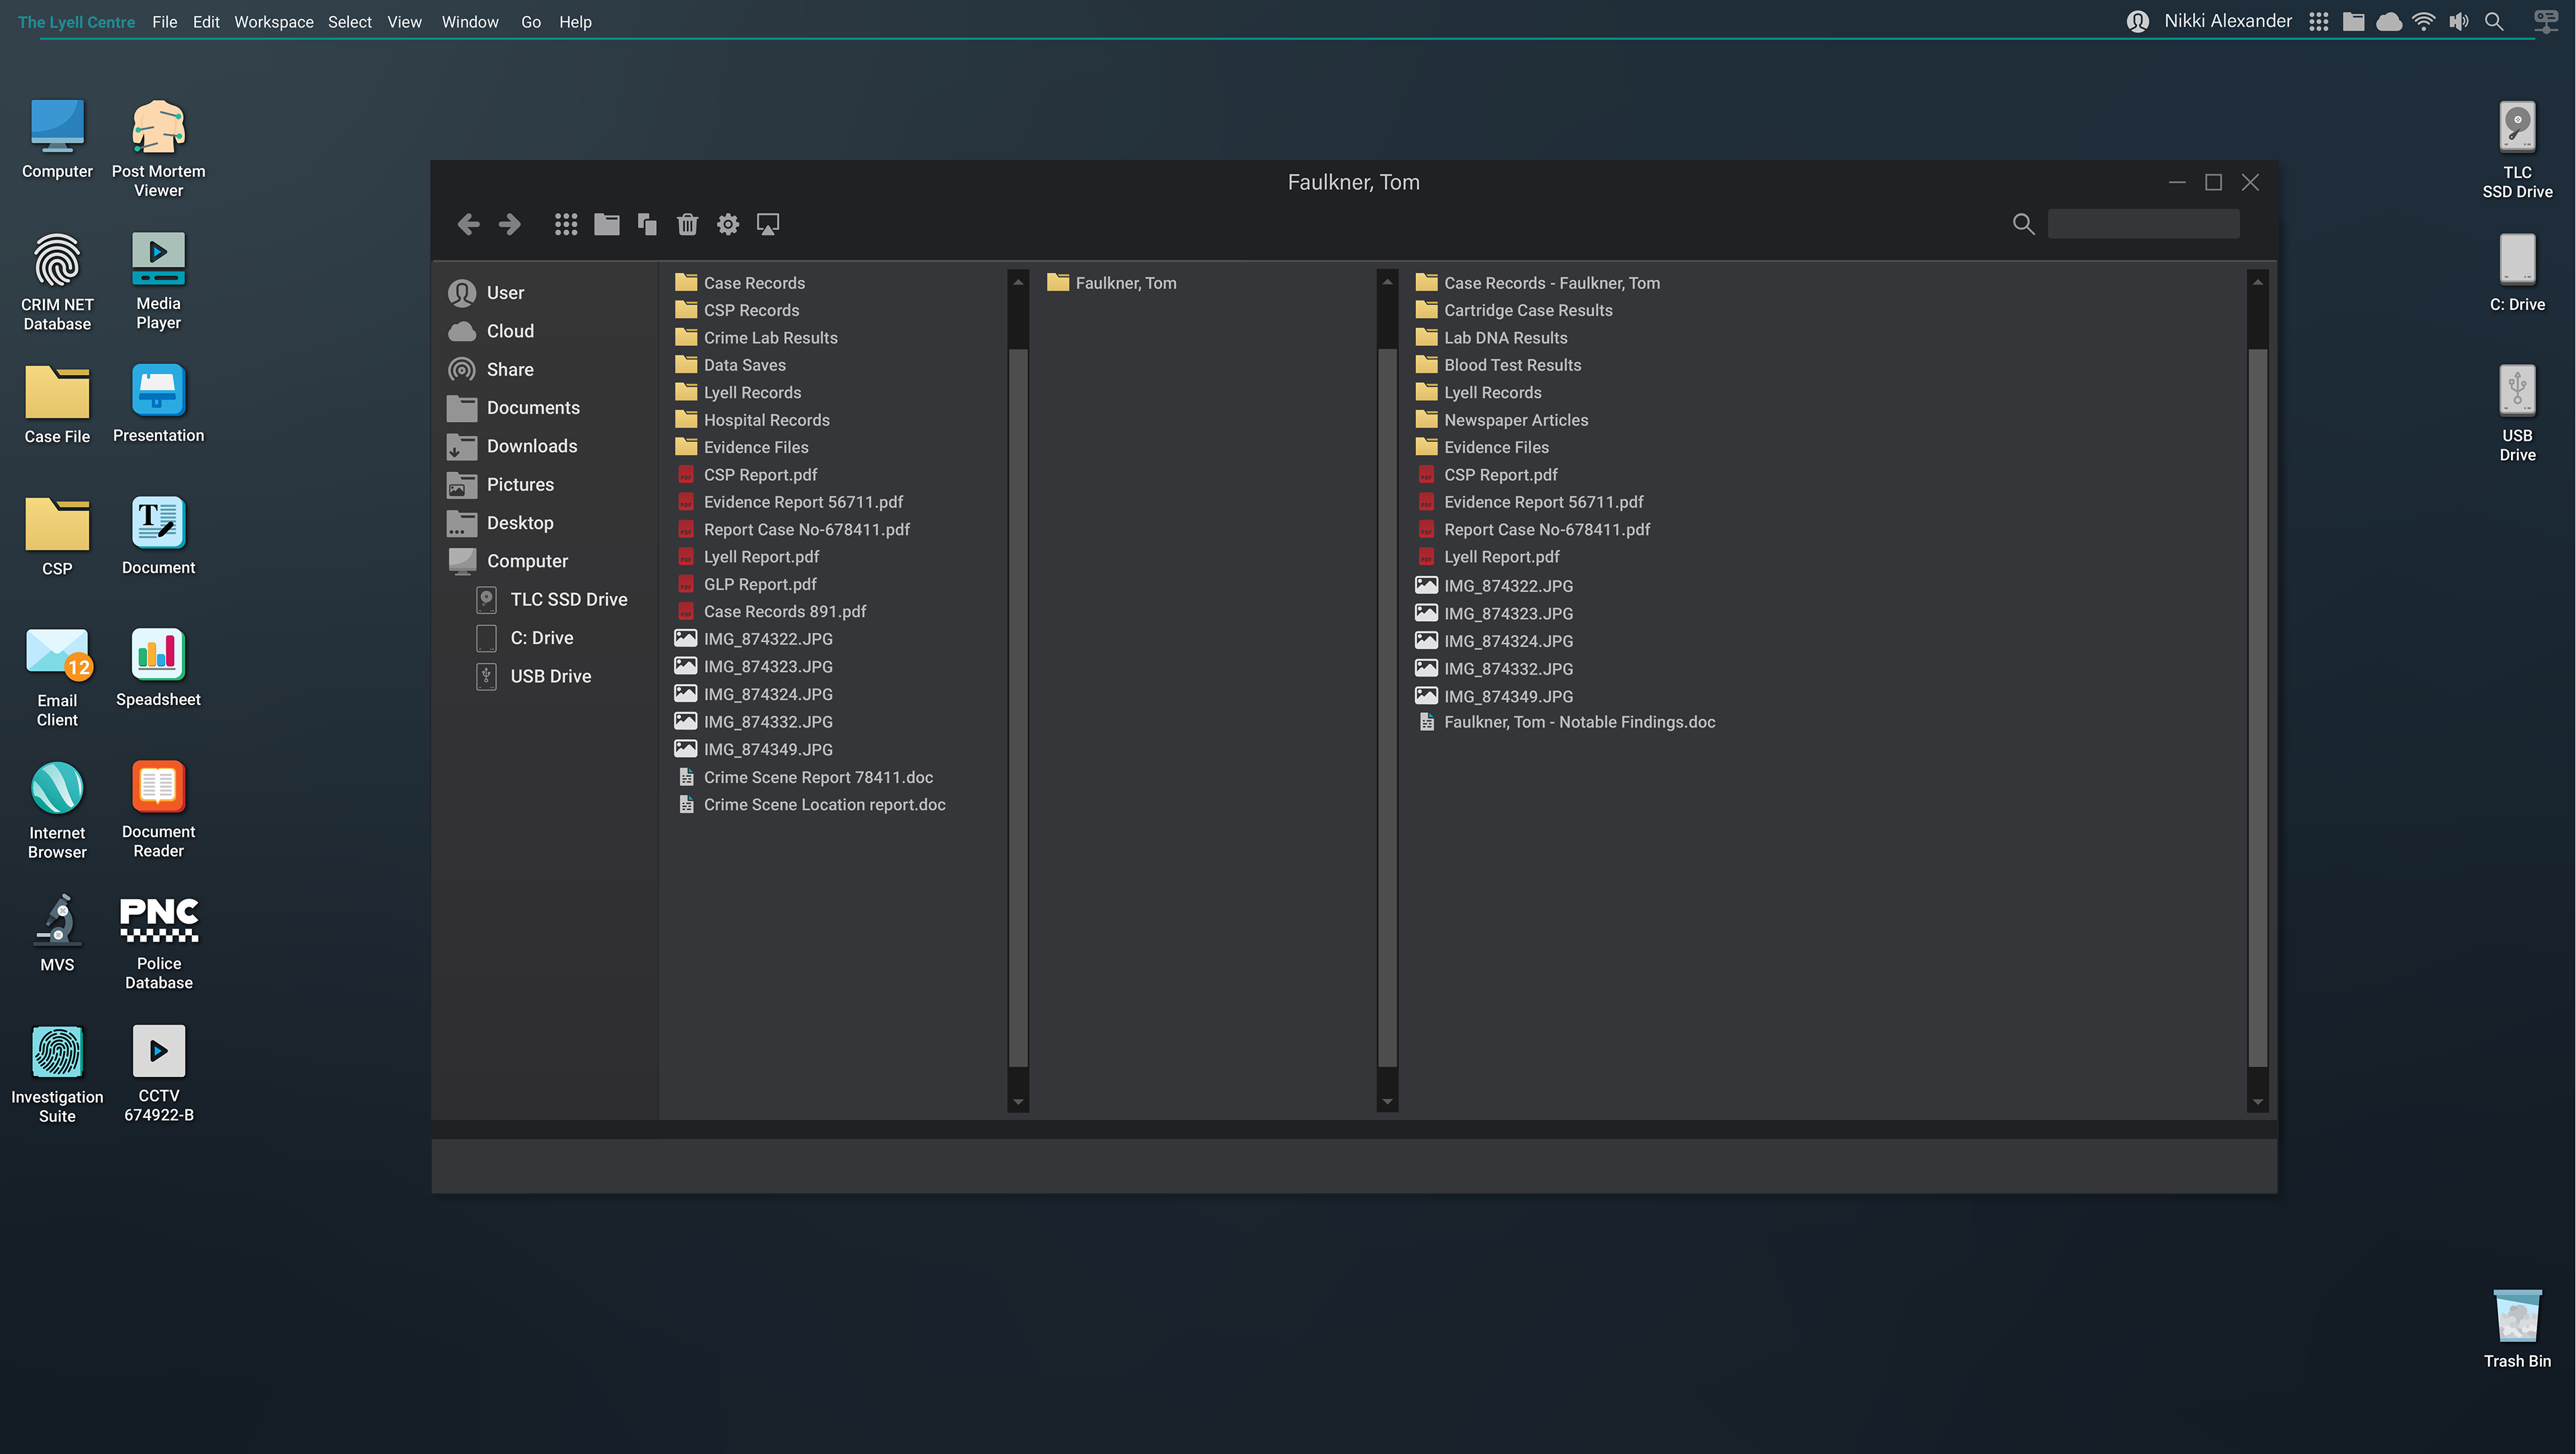
Task: Open the TLC SSD Drive desktop icon
Action: point(2517,150)
